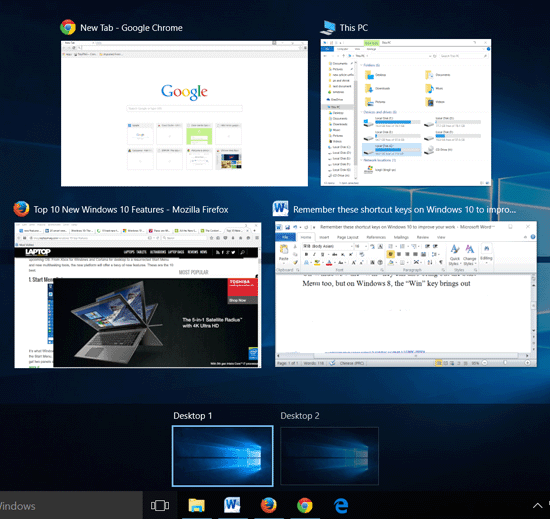Select the This PC window thumbnail
Image resolution: width=550 pixels, height=519 pixels.
405,112
